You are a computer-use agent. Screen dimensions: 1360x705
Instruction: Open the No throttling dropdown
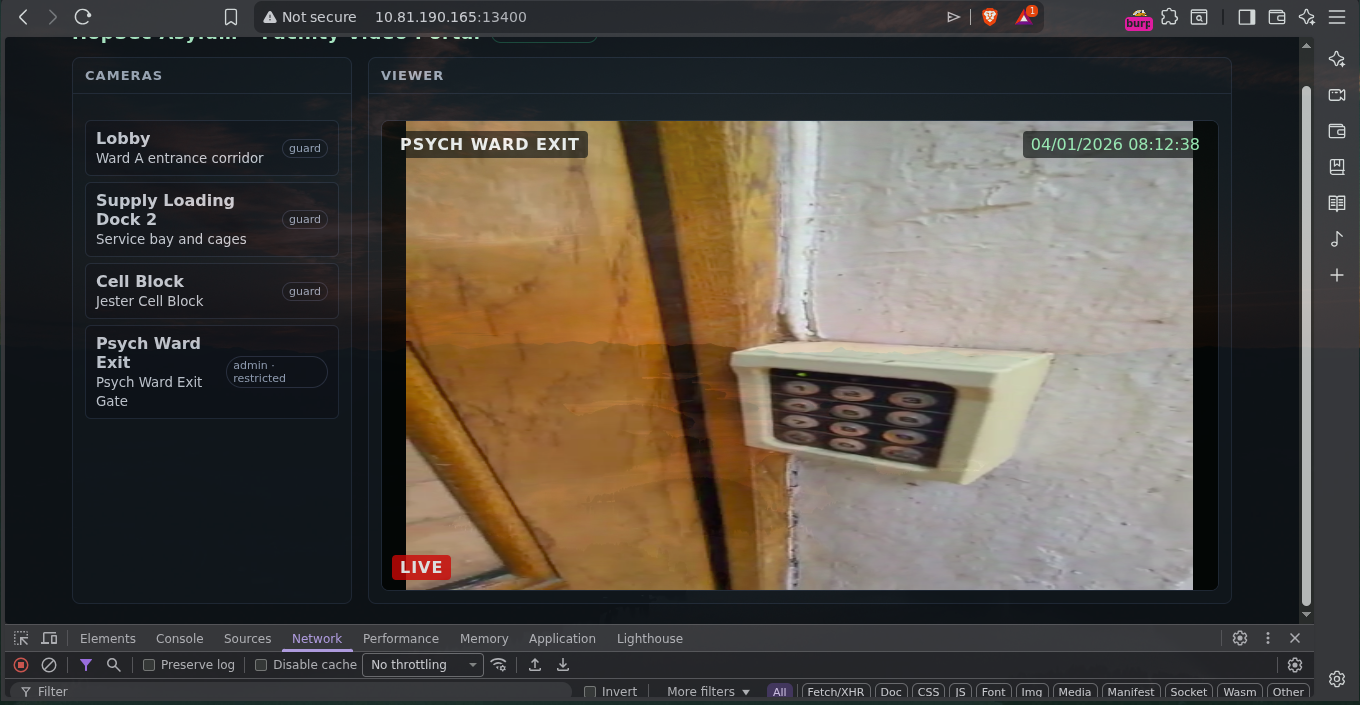(423, 665)
